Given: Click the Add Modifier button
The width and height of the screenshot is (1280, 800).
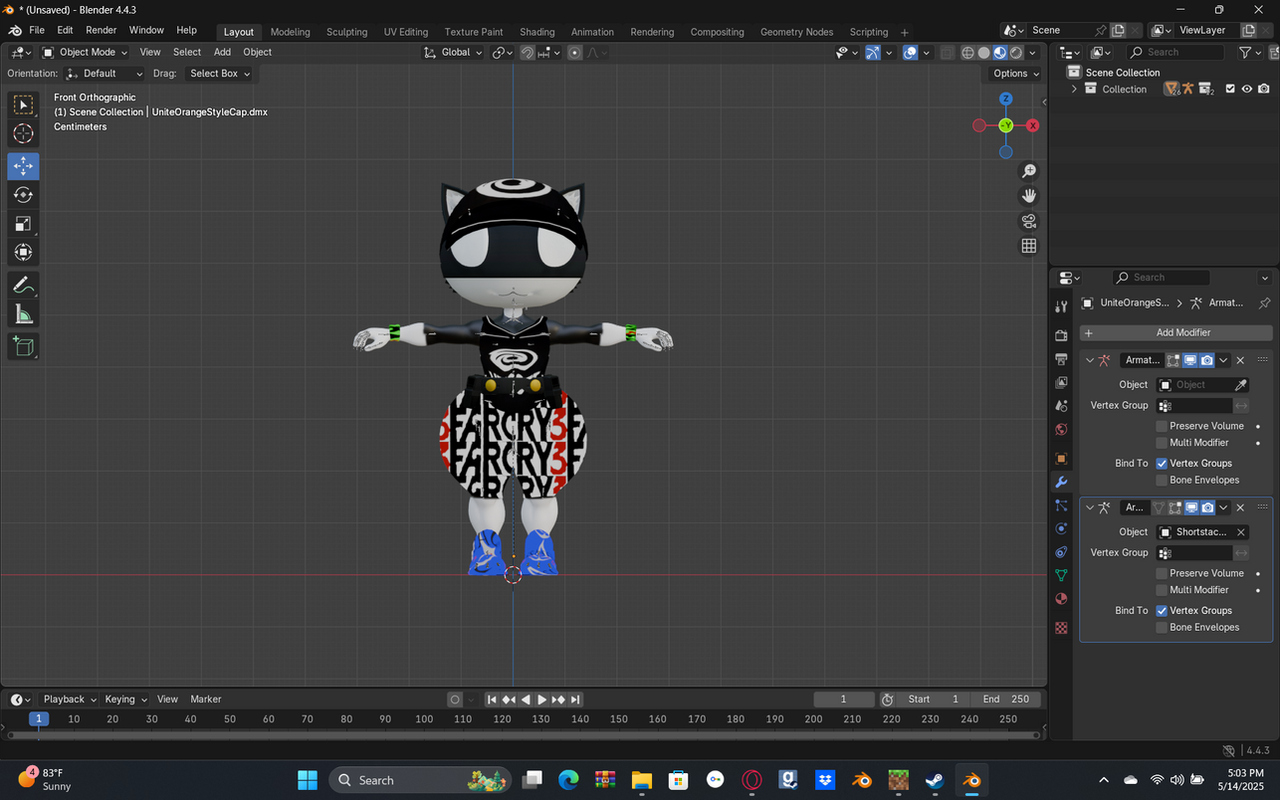Looking at the screenshot, I should click(x=1176, y=333).
